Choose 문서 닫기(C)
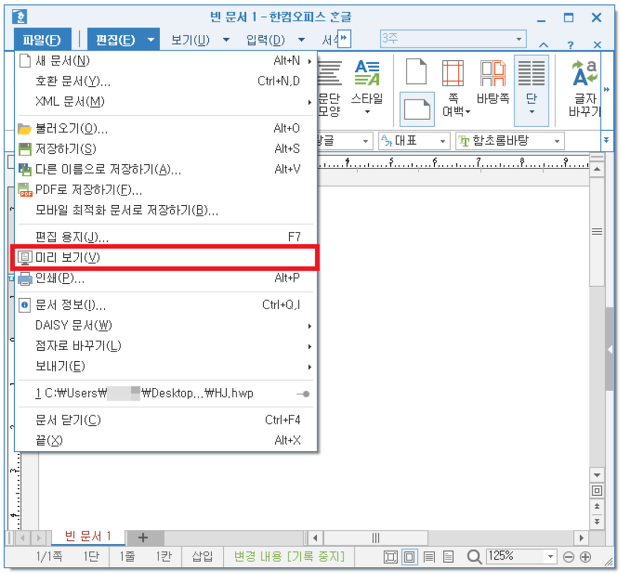Viewport: 620px width, 573px height. [165, 420]
